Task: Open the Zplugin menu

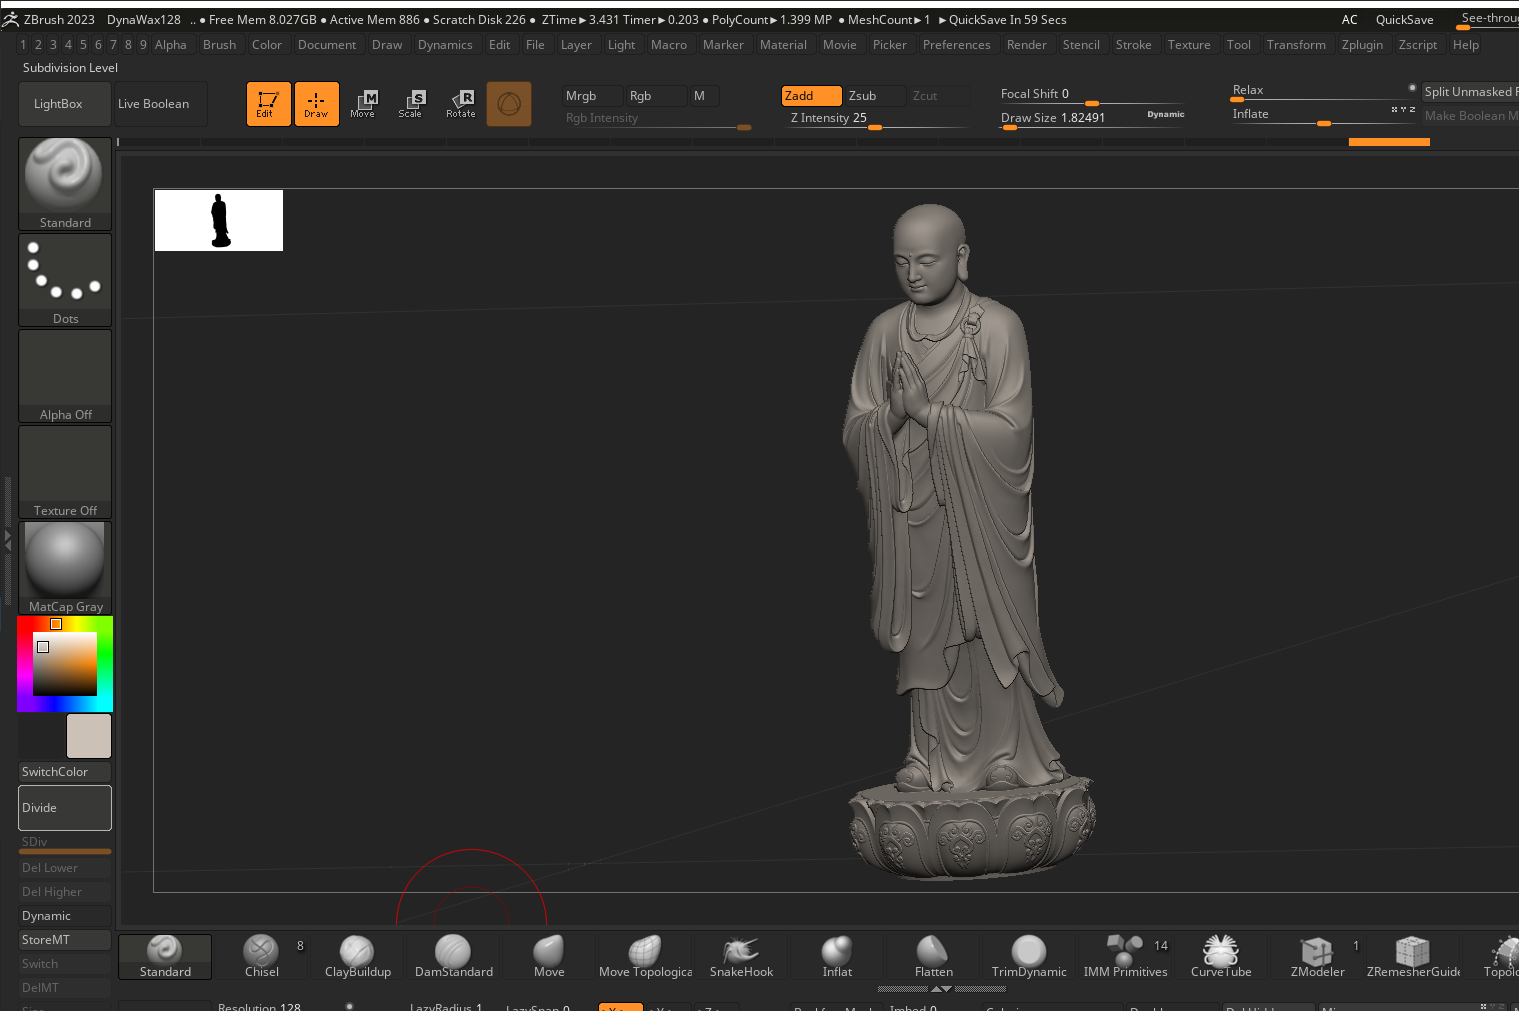Action: tap(1362, 45)
